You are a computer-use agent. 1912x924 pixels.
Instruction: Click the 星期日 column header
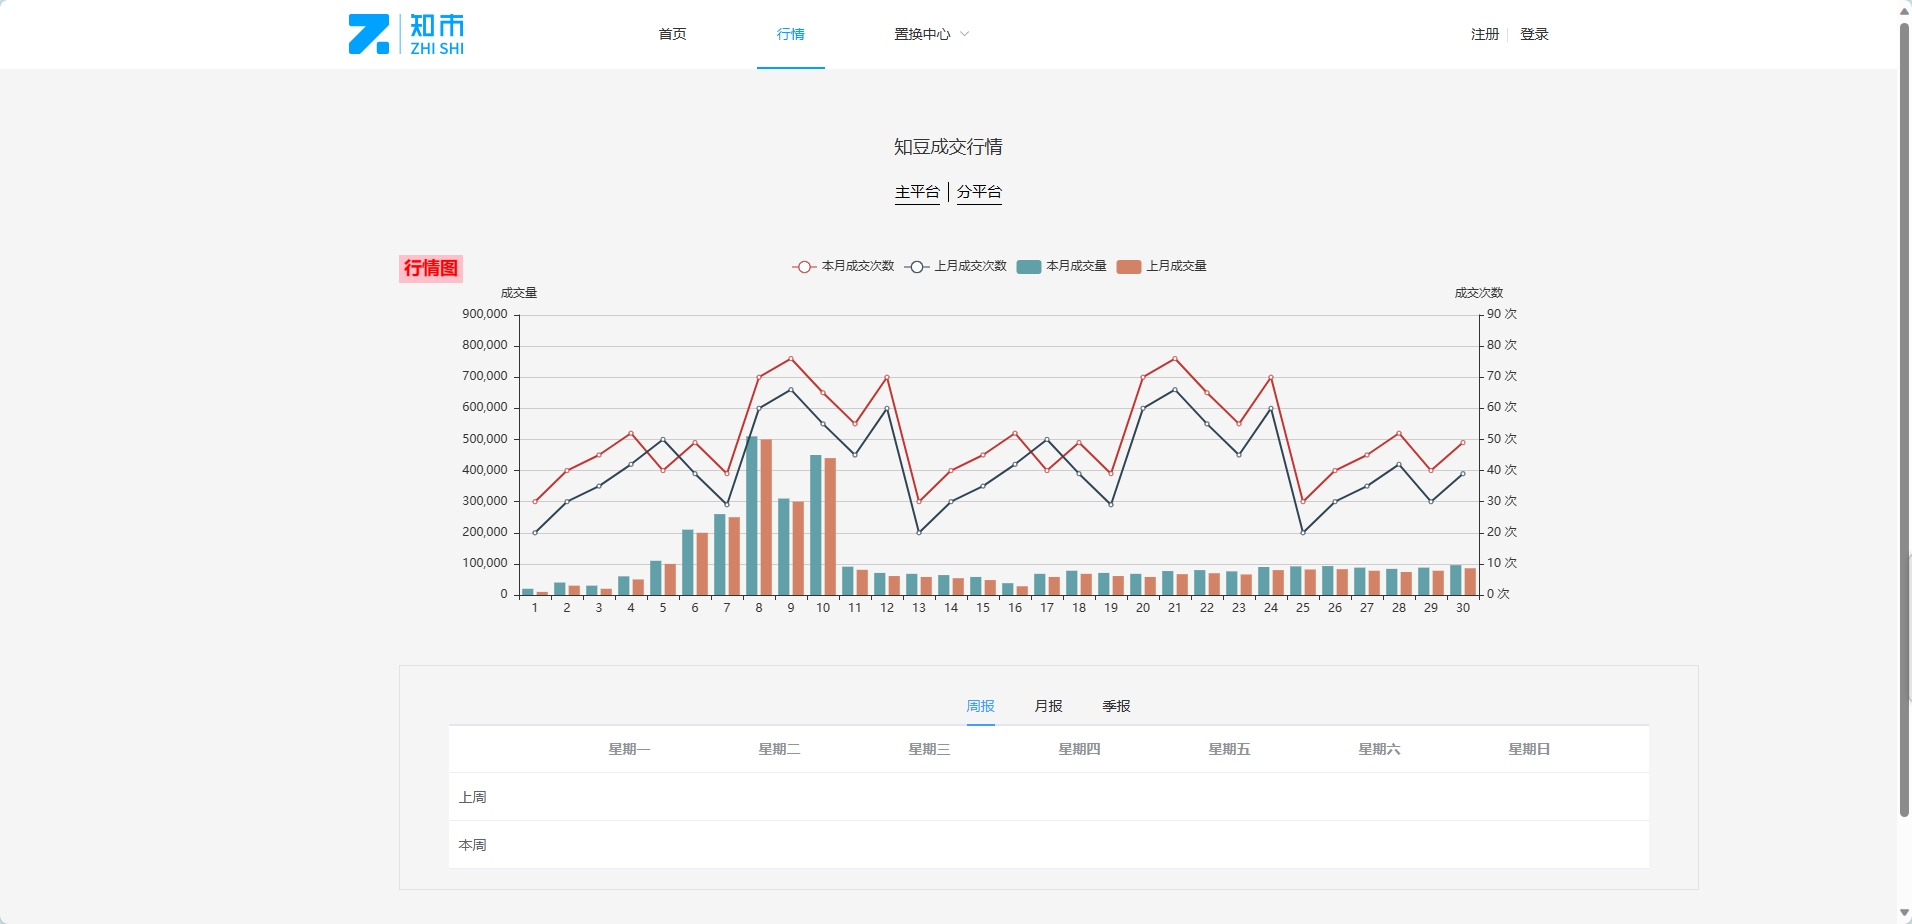(x=1529, y=749)
